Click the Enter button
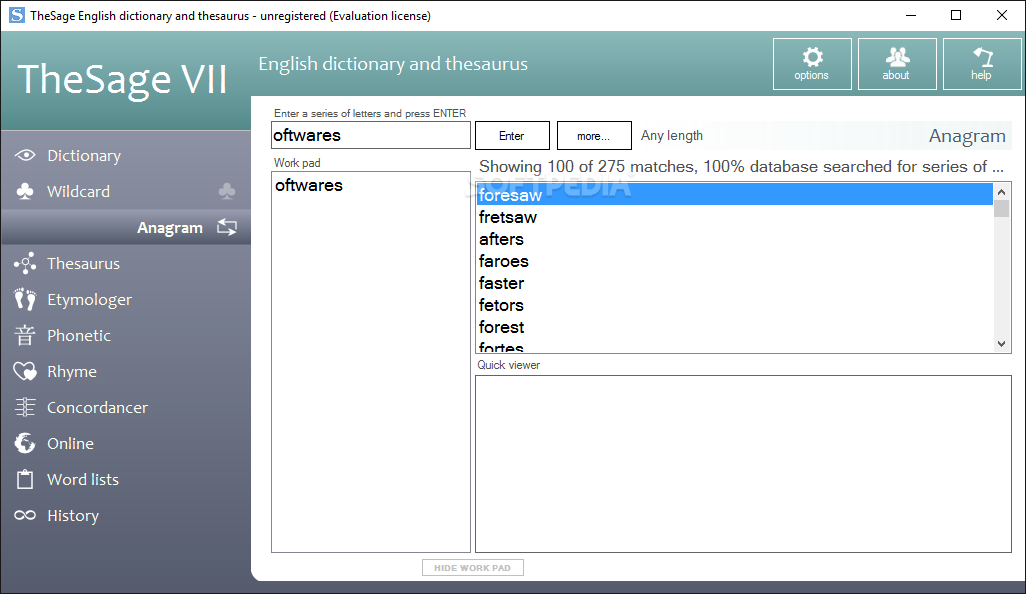Viewport: 1026px width, 594px height. [x=512, y=135]
